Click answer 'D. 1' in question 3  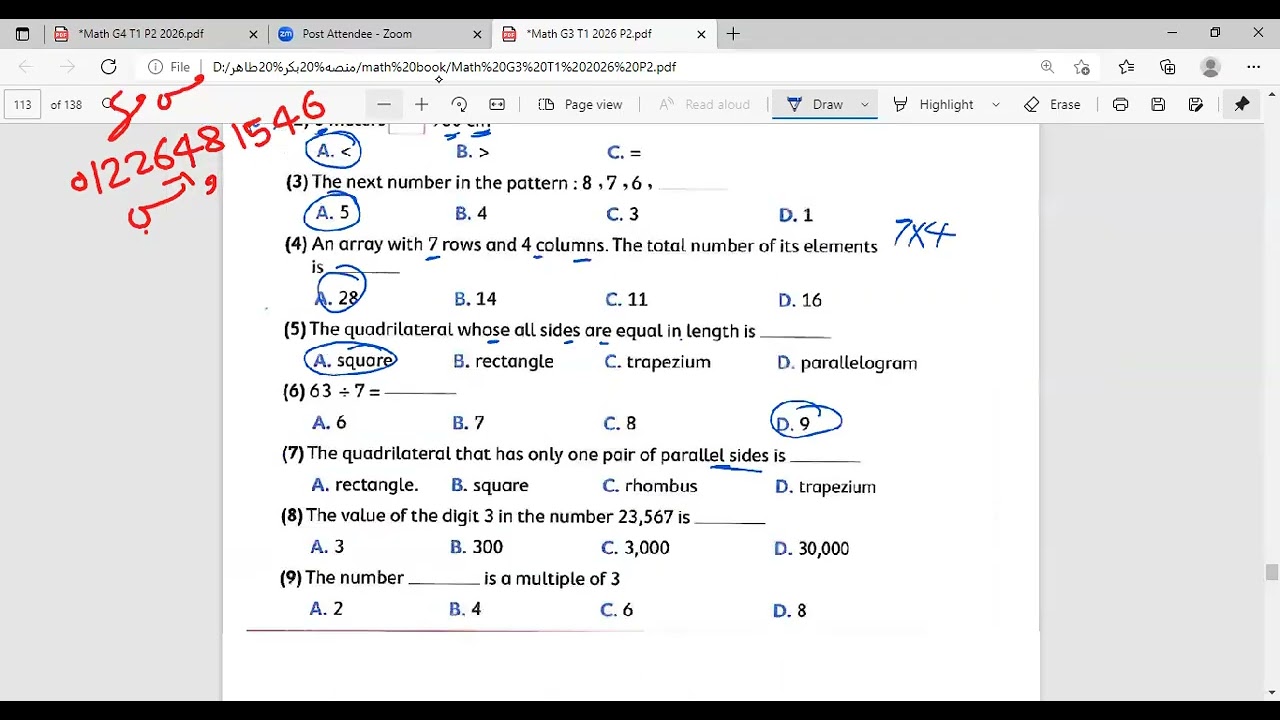point(796,215)
